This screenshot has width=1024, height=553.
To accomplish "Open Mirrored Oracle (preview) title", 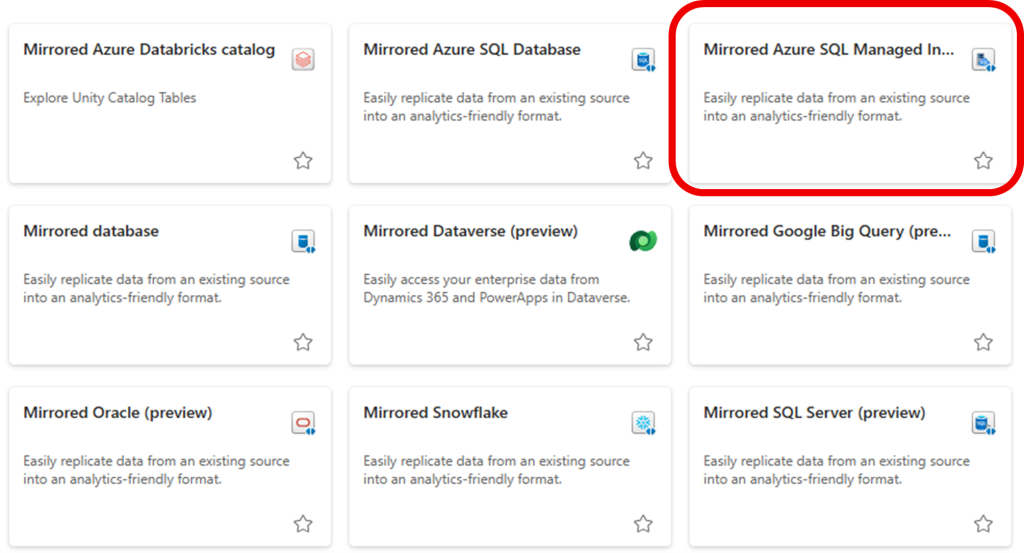I will (x=118, y=413).
